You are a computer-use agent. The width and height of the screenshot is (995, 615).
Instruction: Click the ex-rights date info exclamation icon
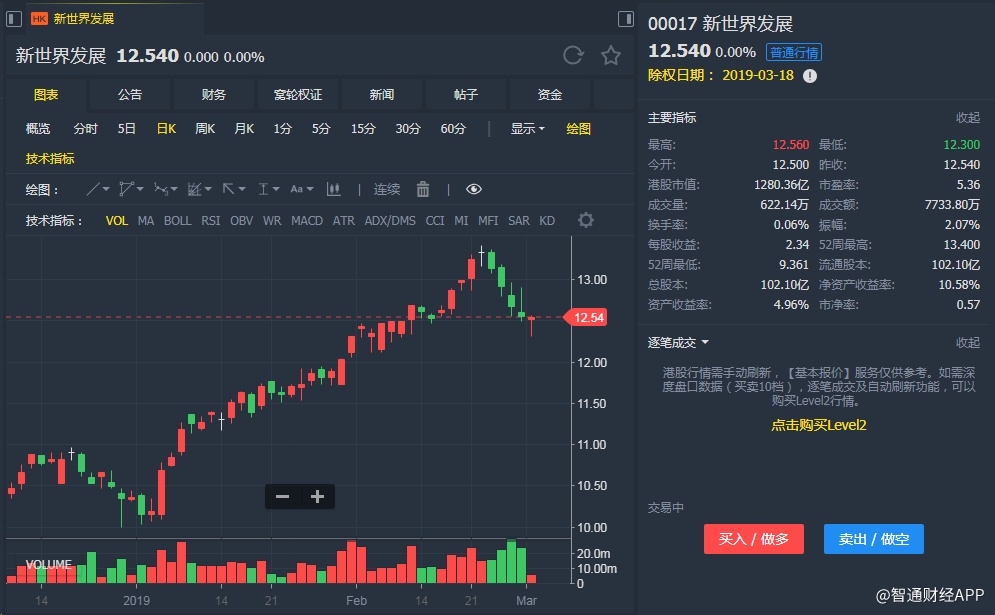coord(810,76)
